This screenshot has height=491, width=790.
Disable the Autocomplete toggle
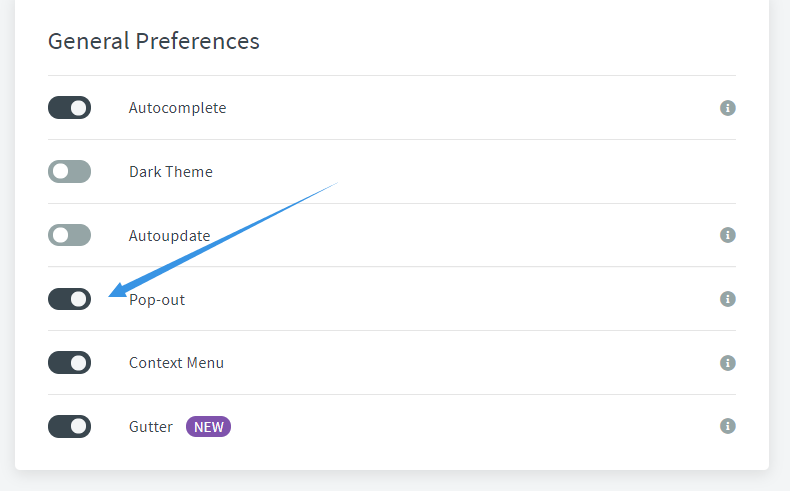70,108
